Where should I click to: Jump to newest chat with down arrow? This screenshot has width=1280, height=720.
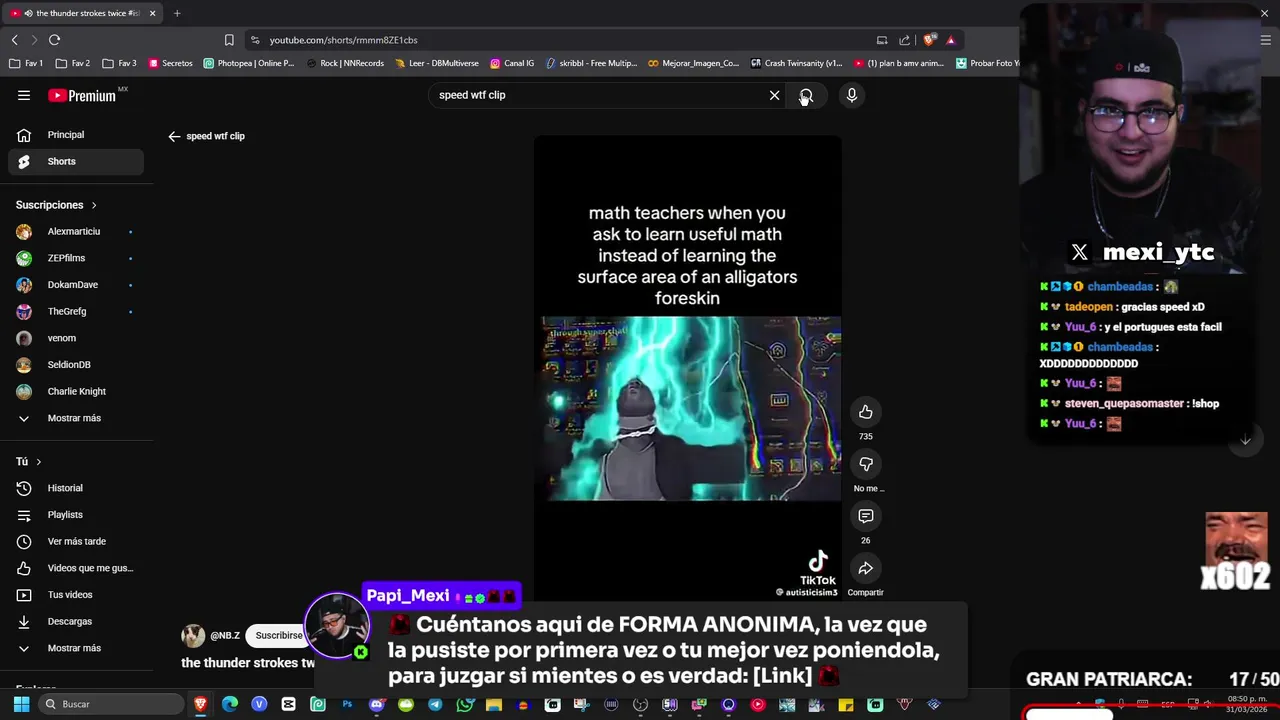click(x=1245, y=440)
